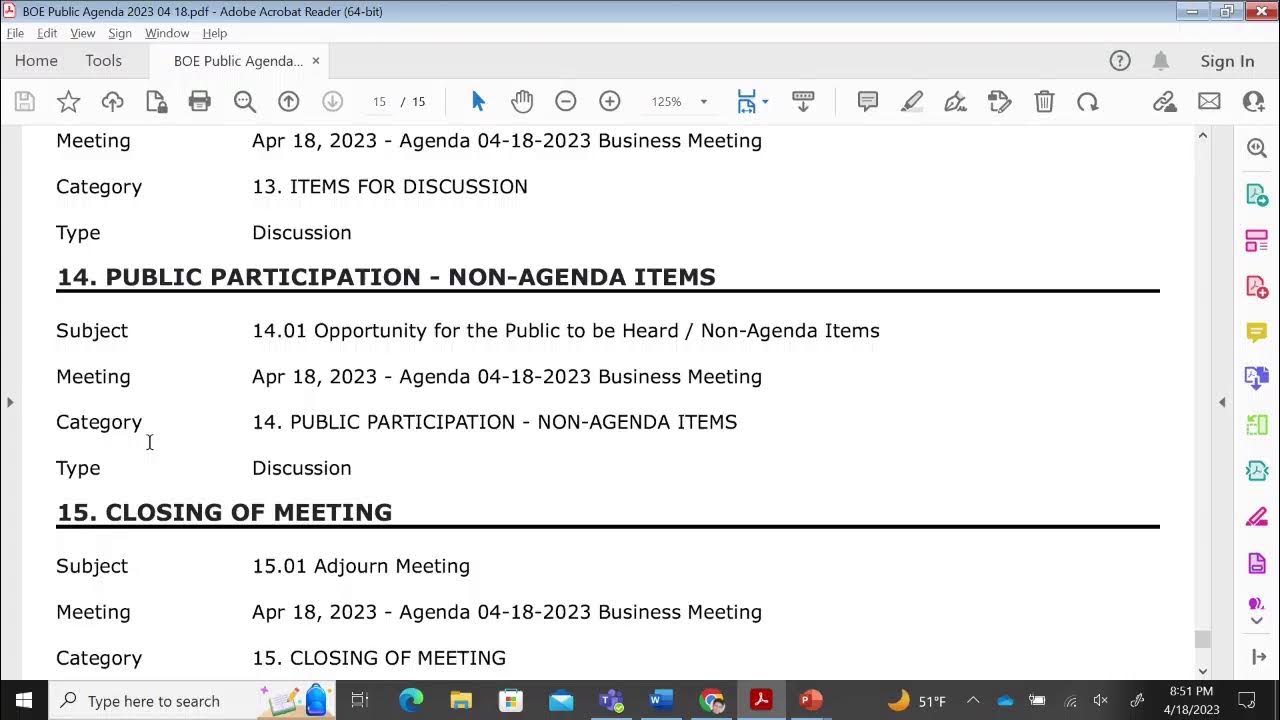The width and height of the screenshot is (1280, 720).
Task: Click the scrolling mode keyboard icon
Action: point(803,101)
